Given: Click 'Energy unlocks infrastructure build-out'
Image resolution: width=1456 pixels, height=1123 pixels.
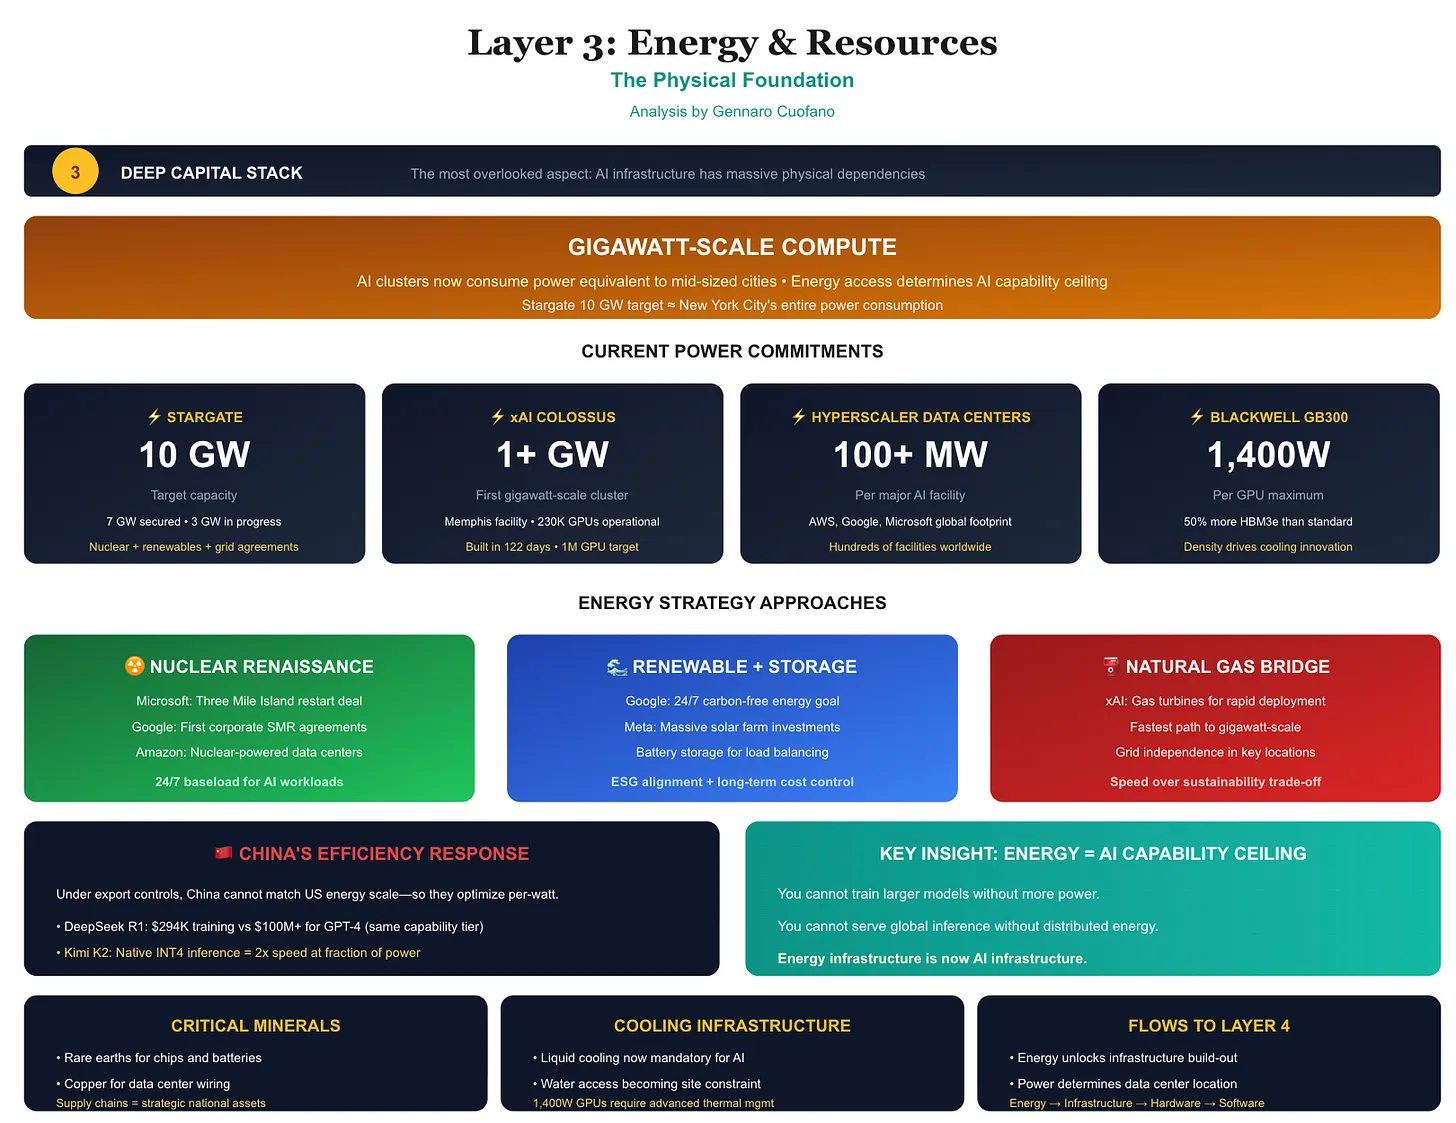Looking at the screenshot, I should point(1123,1058).
